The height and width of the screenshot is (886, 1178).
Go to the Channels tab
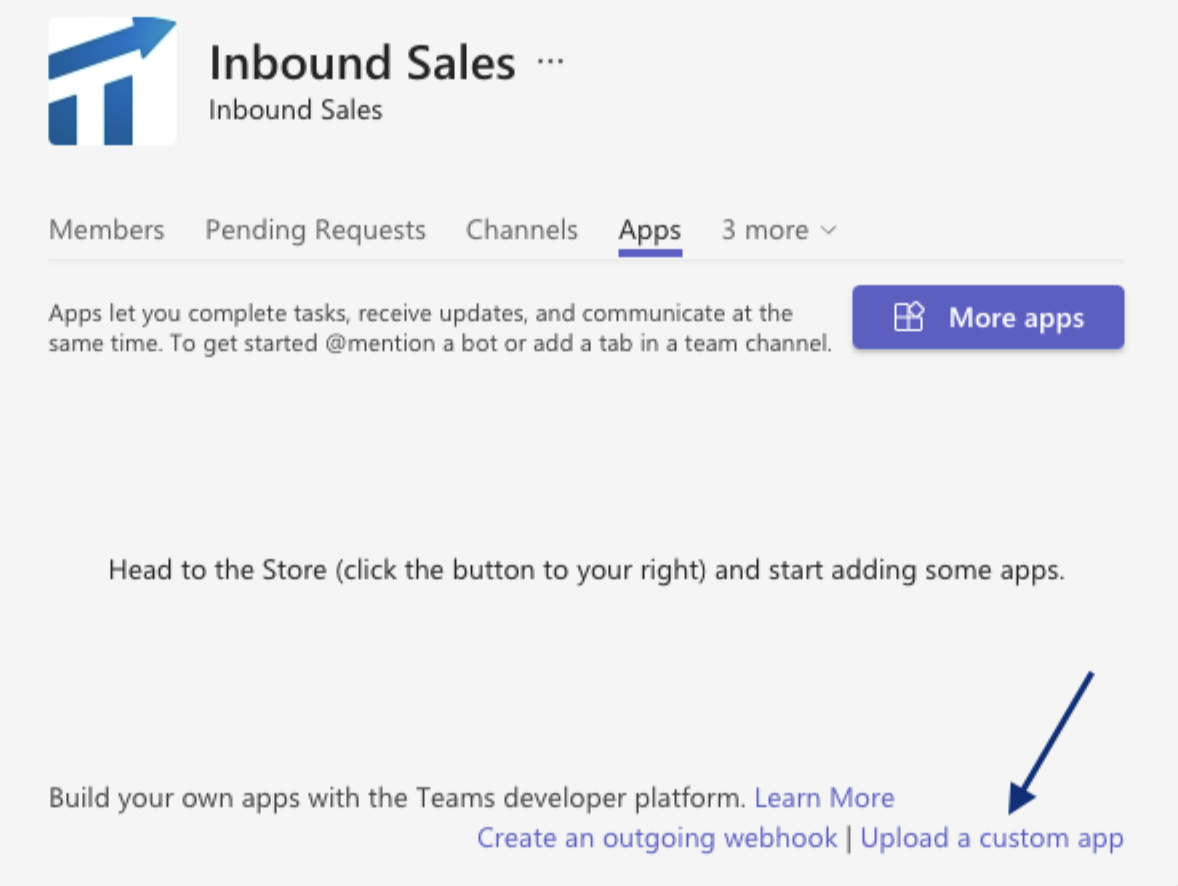(x=521, y=230)
